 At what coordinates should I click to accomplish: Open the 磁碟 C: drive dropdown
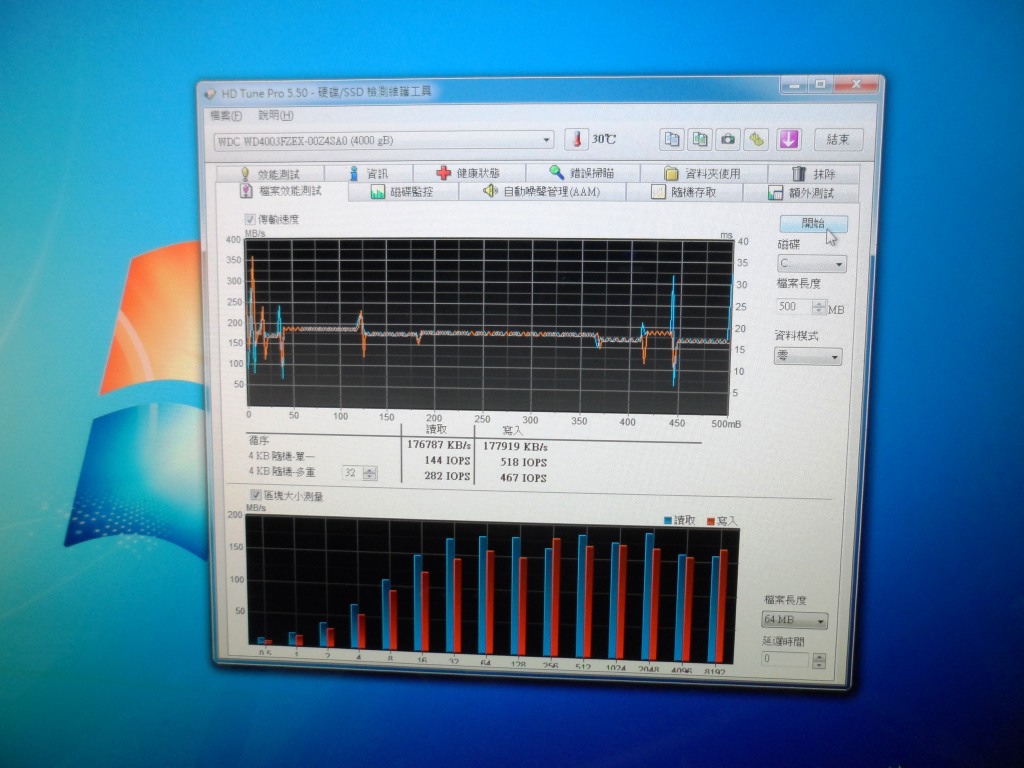point(811,264)
